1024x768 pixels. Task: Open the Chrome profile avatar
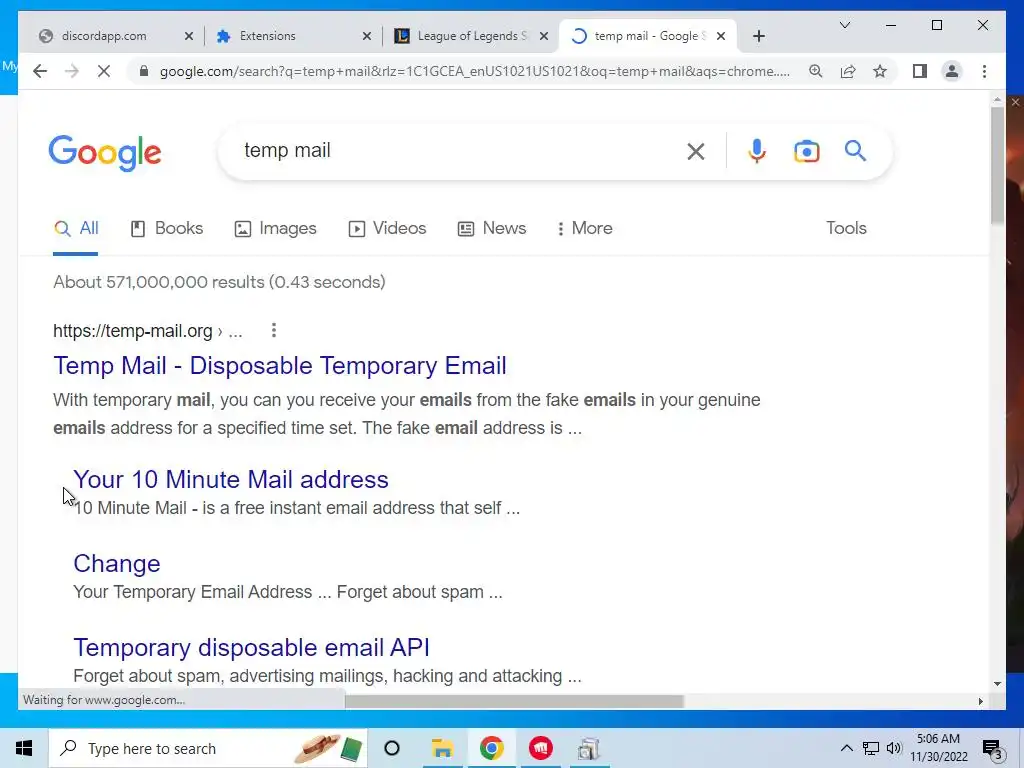coord(952,71)
